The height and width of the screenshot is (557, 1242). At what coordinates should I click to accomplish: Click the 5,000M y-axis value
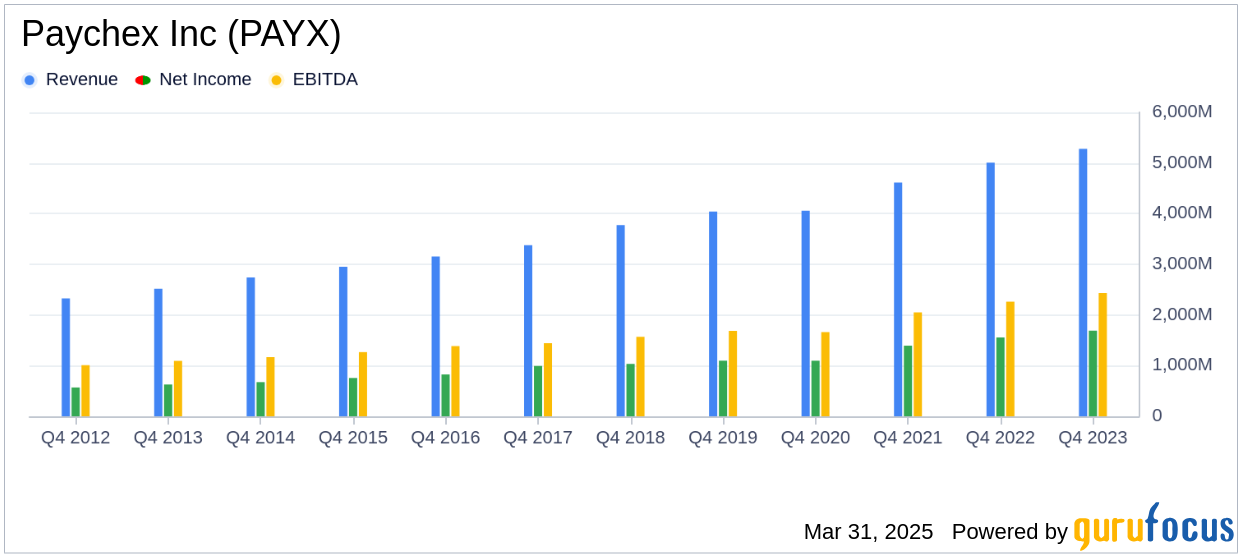[1182, 162]
